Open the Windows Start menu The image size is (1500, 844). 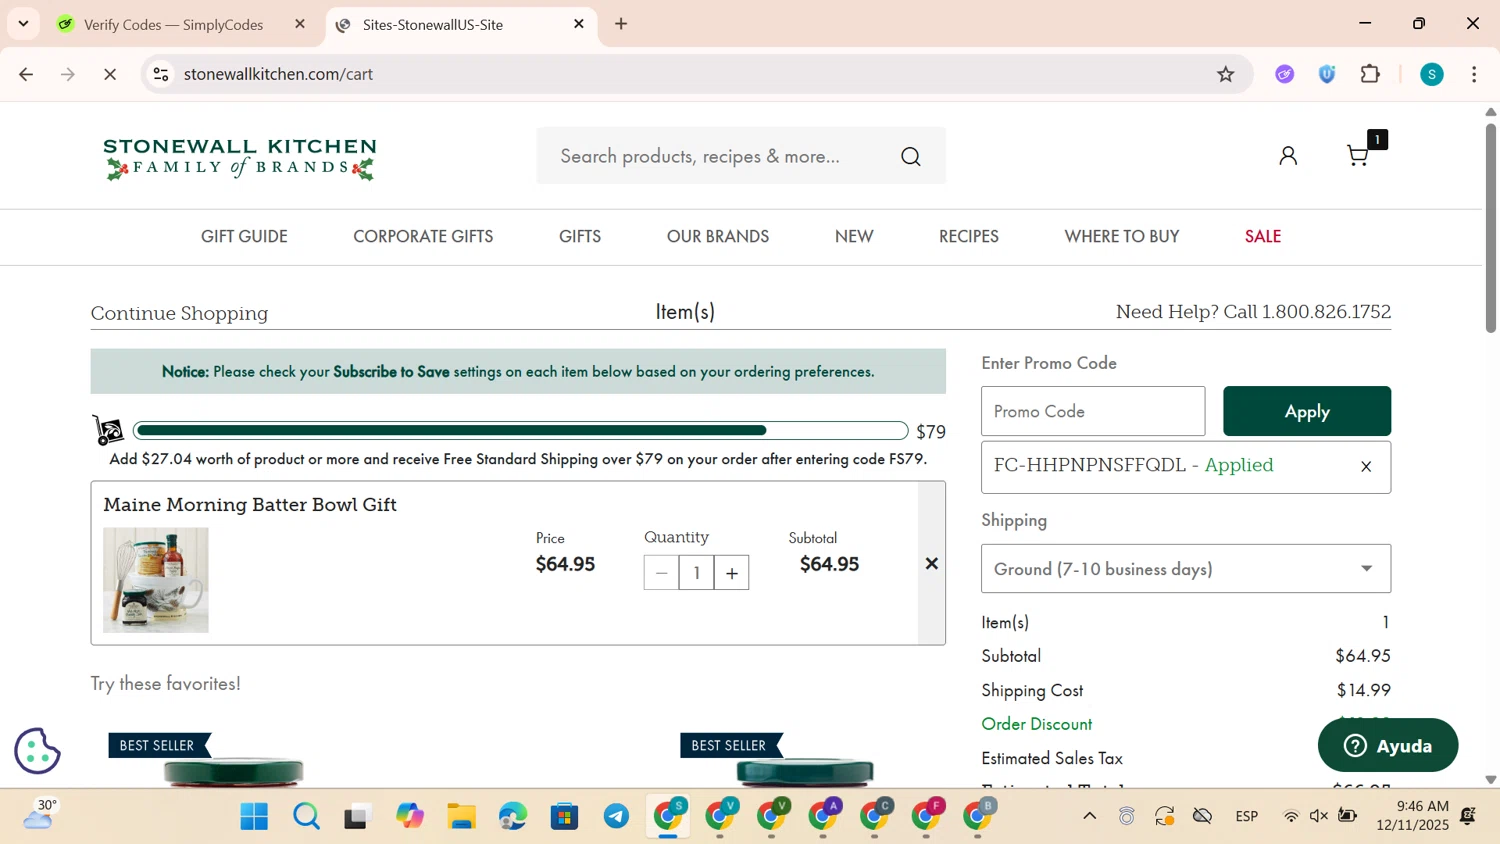coord(254,817)
